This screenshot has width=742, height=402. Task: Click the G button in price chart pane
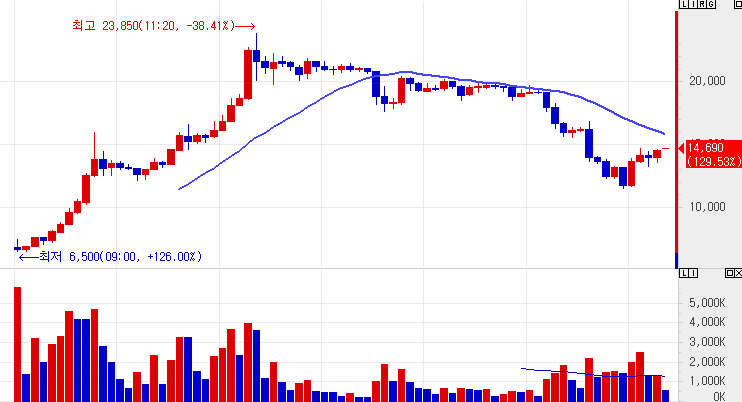pos(711,4)
